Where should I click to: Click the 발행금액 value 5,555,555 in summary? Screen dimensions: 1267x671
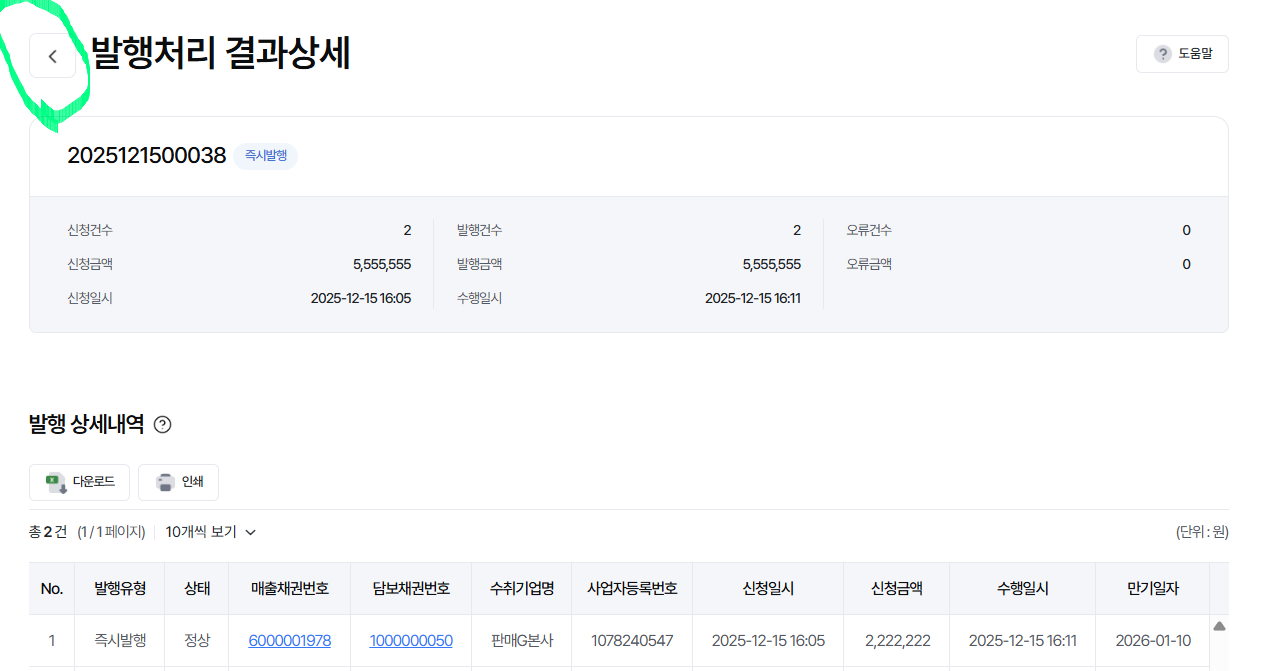click(772, 264)
